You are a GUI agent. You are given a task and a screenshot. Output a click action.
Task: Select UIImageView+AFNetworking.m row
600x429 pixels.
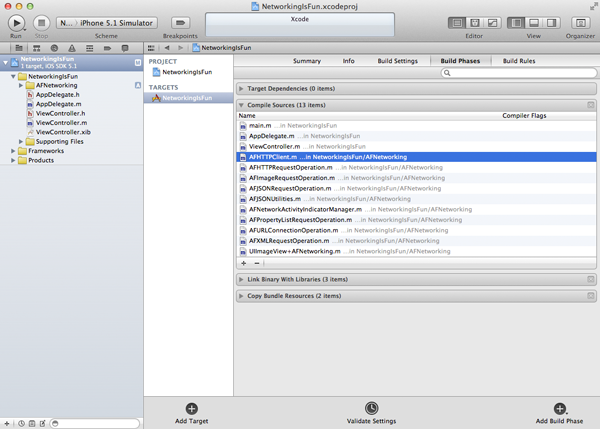pyautogui.click(x=416, y=251)
